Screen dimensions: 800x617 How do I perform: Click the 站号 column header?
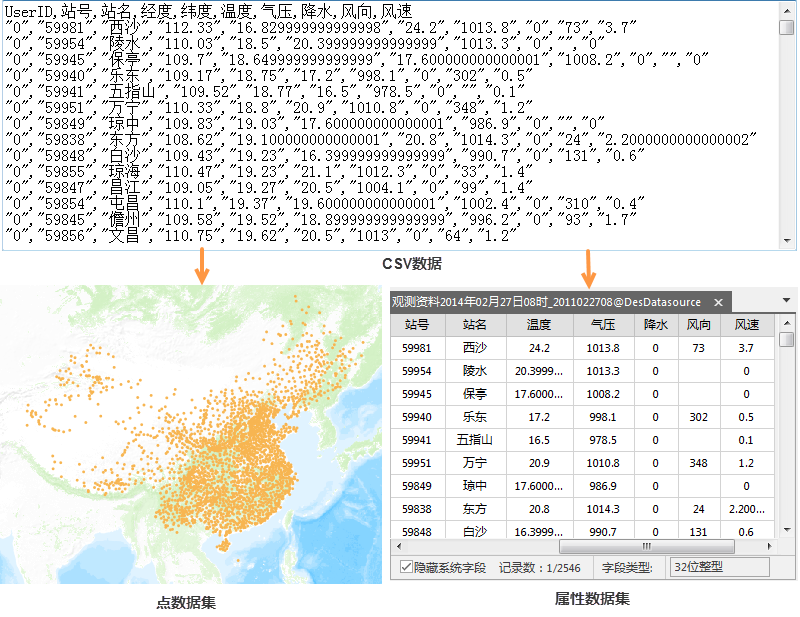(417, 325)
